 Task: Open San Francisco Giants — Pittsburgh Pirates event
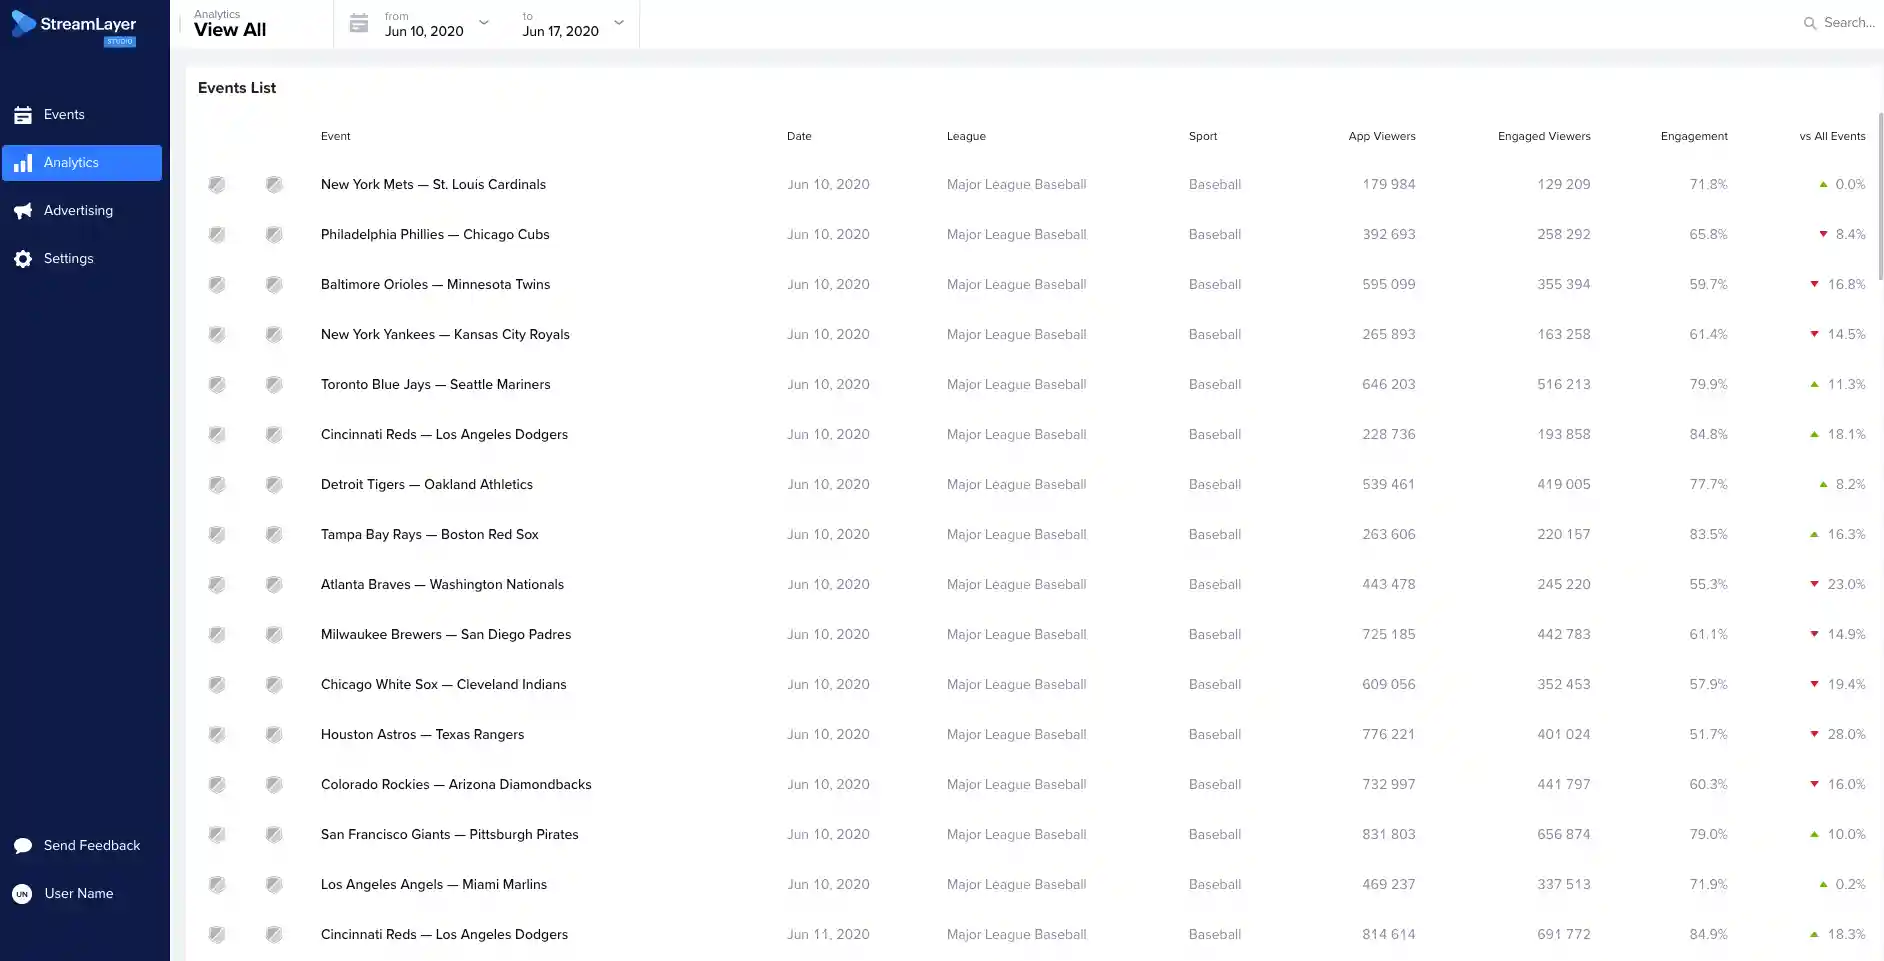(x=450, y=835)
